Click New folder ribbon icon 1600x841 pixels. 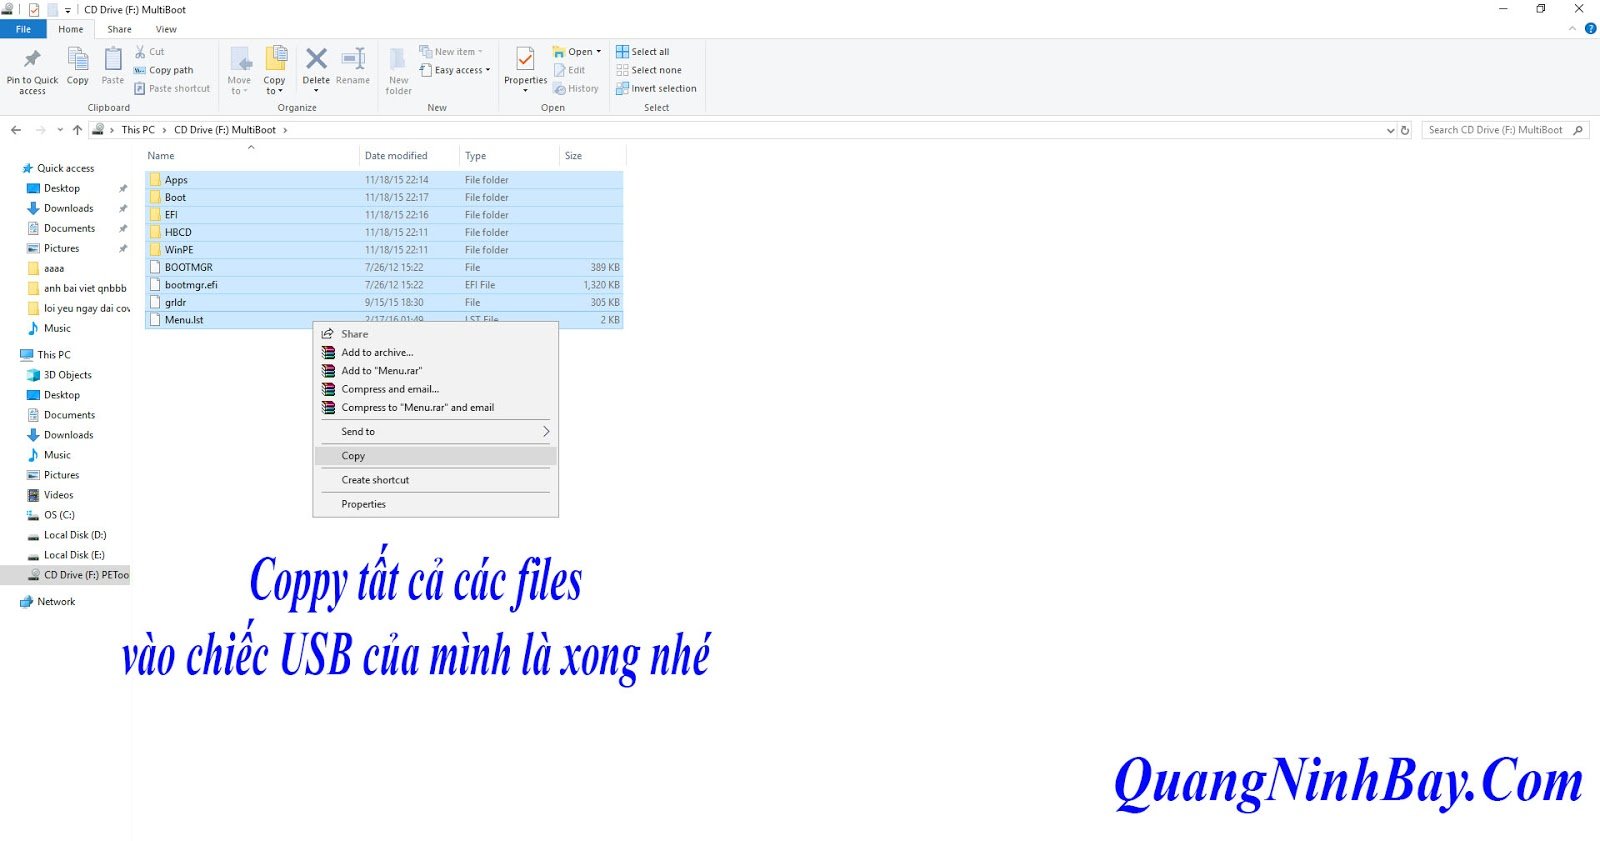(398, 59)
